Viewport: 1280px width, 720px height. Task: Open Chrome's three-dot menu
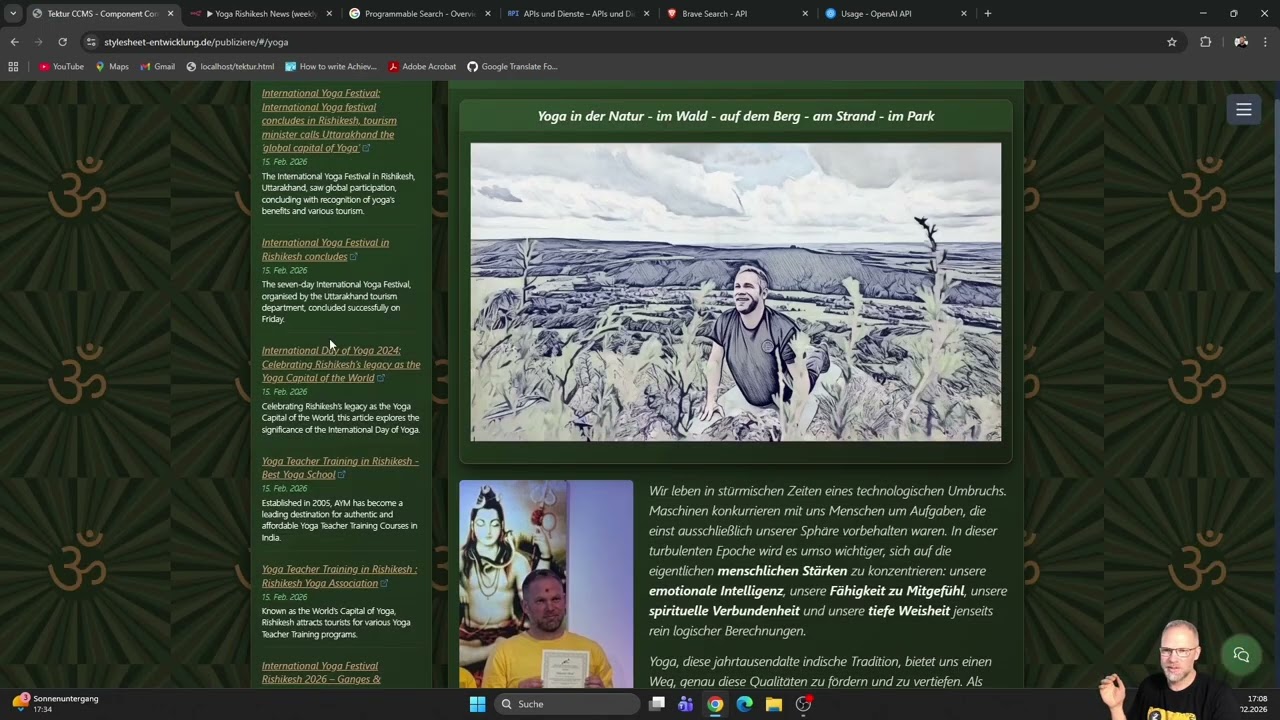click(x=1265, y=42)
